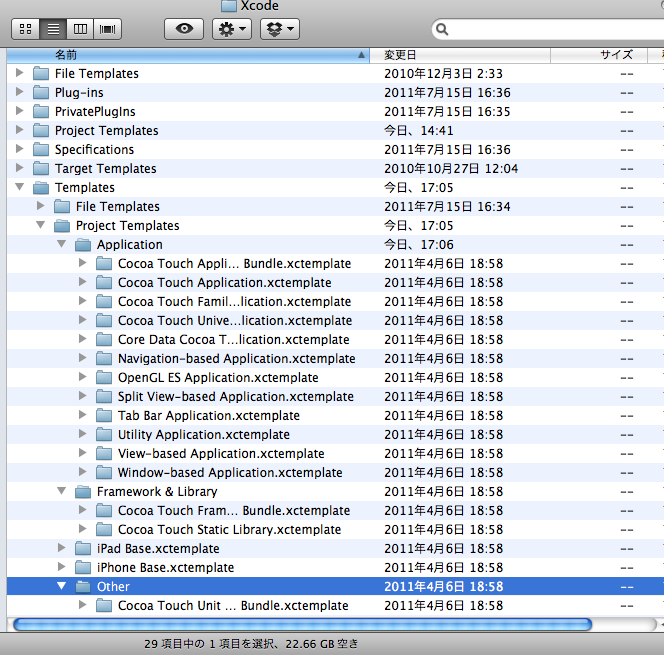Click the Other folder icon
This screenshot has width=664, height=655.
click(x=83, y=587)
